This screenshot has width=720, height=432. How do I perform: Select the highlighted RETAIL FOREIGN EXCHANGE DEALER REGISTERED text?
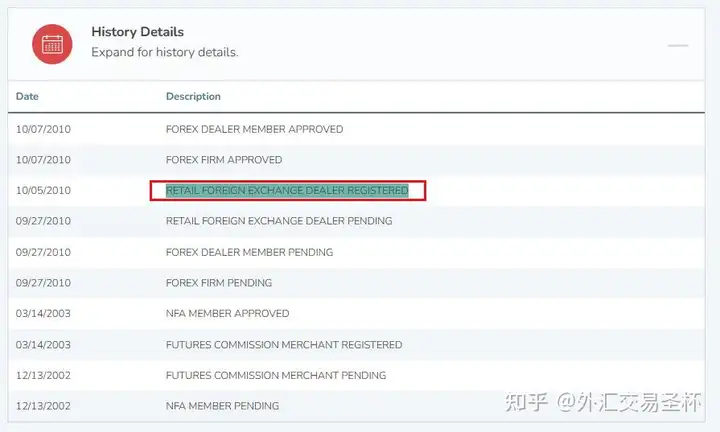pyautogui.click(x=287, y=191)
